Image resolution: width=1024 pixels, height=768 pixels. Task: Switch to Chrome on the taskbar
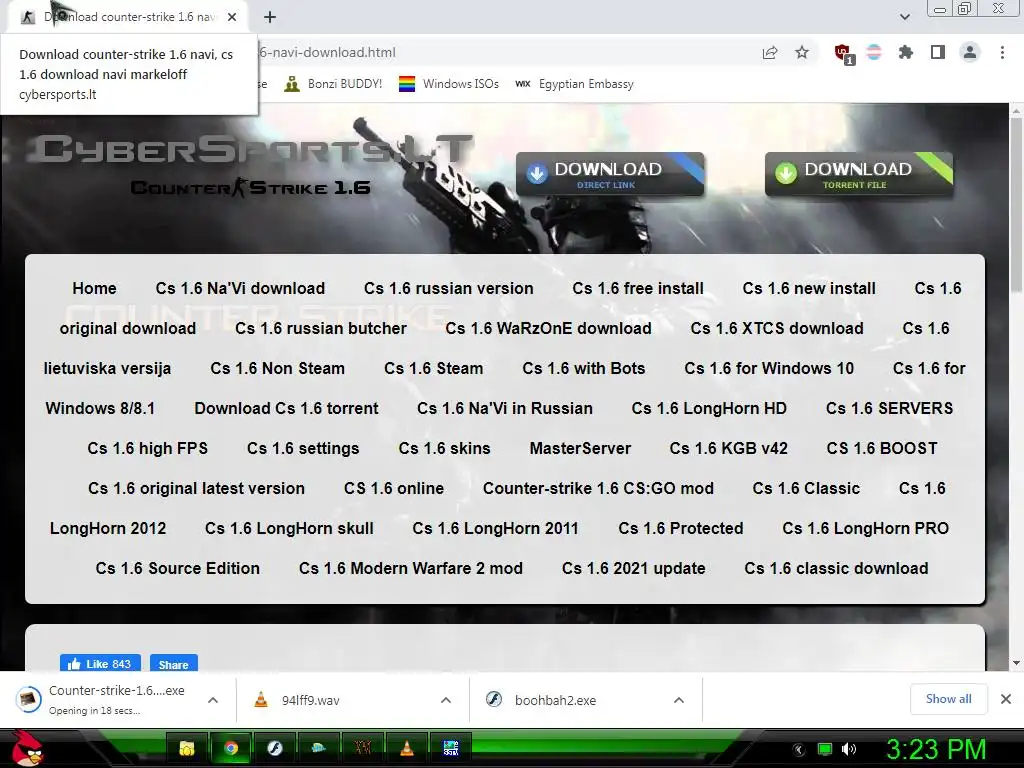(231, 748)
